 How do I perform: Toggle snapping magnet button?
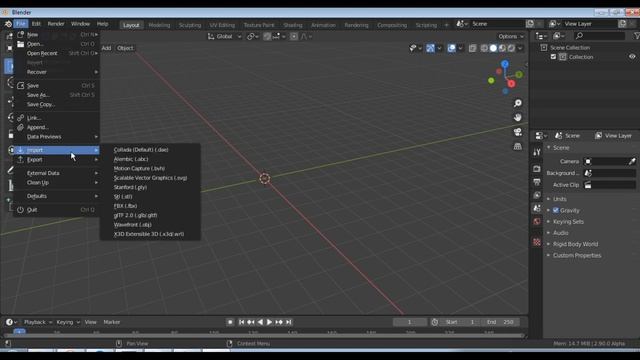tap(267, 36)
